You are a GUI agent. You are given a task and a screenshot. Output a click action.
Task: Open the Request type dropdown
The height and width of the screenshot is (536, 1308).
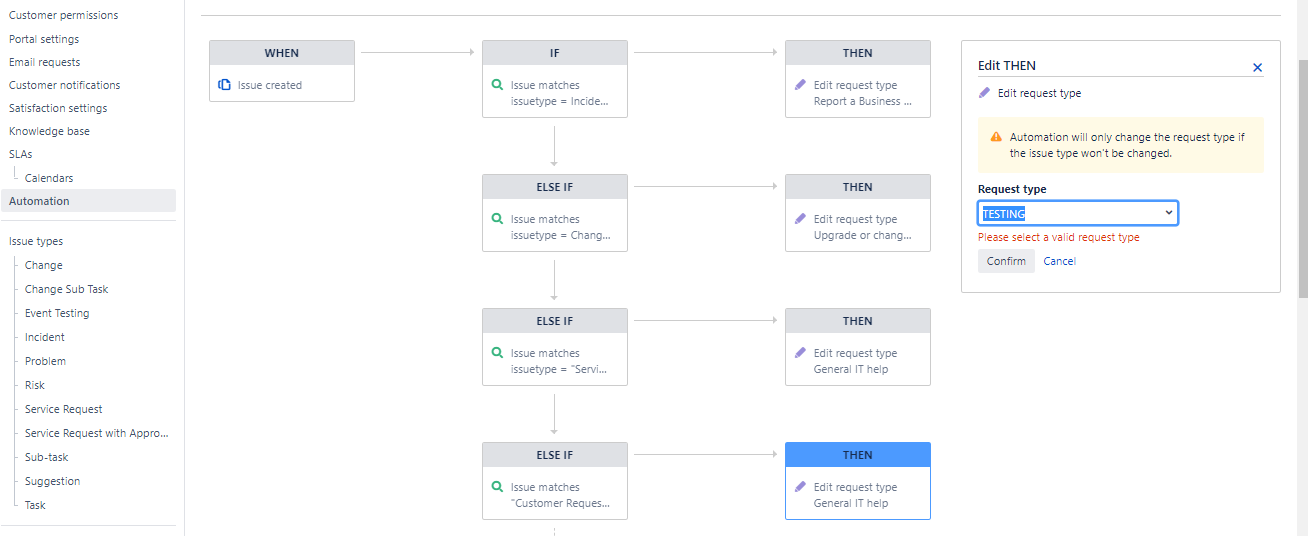tap(1078, 213)
